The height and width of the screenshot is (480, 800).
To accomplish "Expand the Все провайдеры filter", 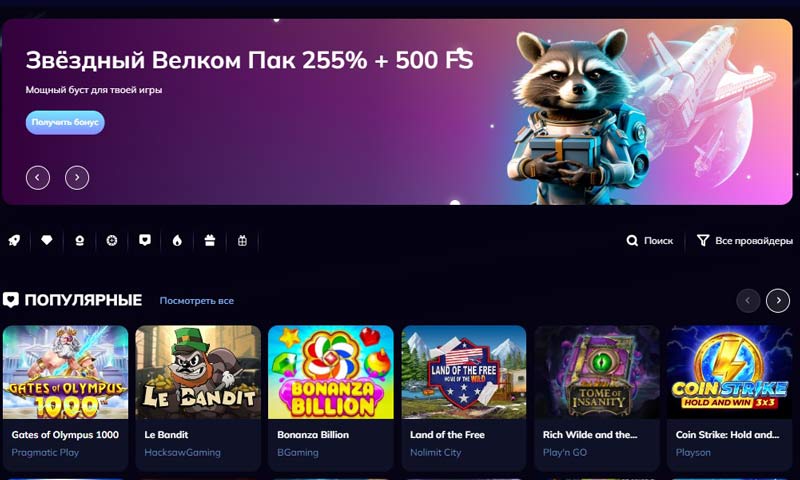I will [745, 241].
